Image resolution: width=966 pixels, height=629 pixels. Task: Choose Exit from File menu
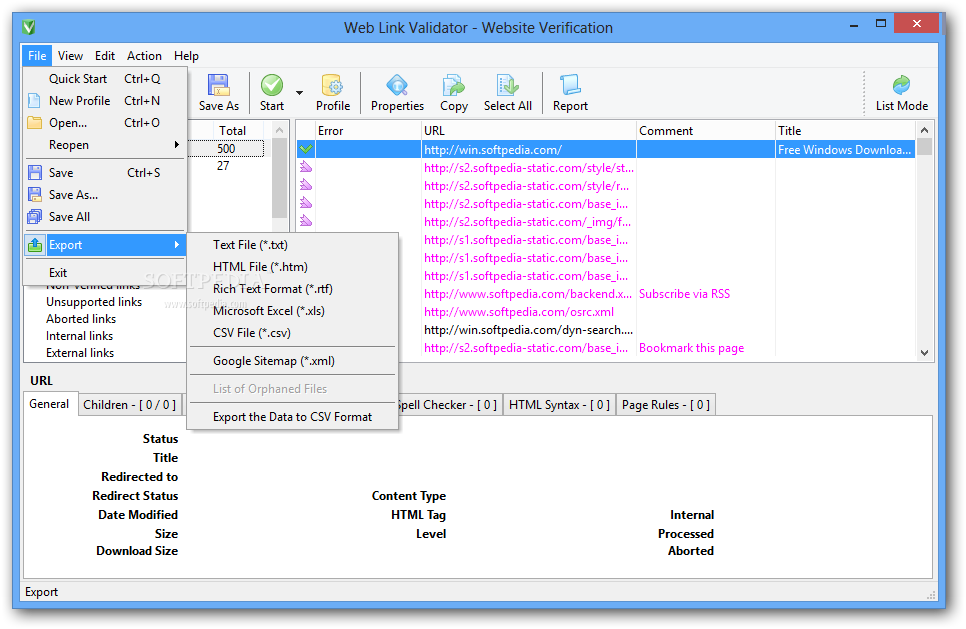point(105,273)
